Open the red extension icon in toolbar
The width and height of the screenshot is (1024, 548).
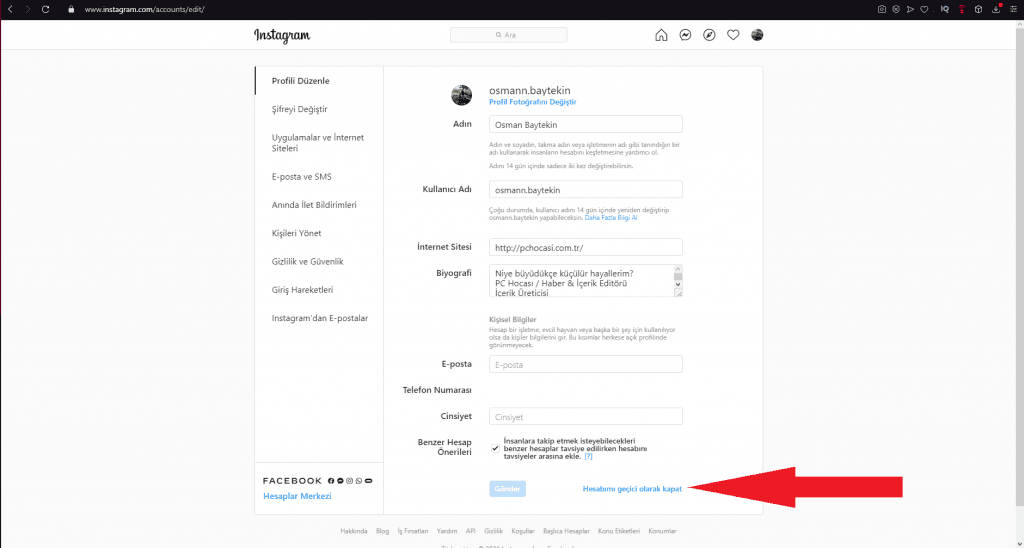click(962, 9)
